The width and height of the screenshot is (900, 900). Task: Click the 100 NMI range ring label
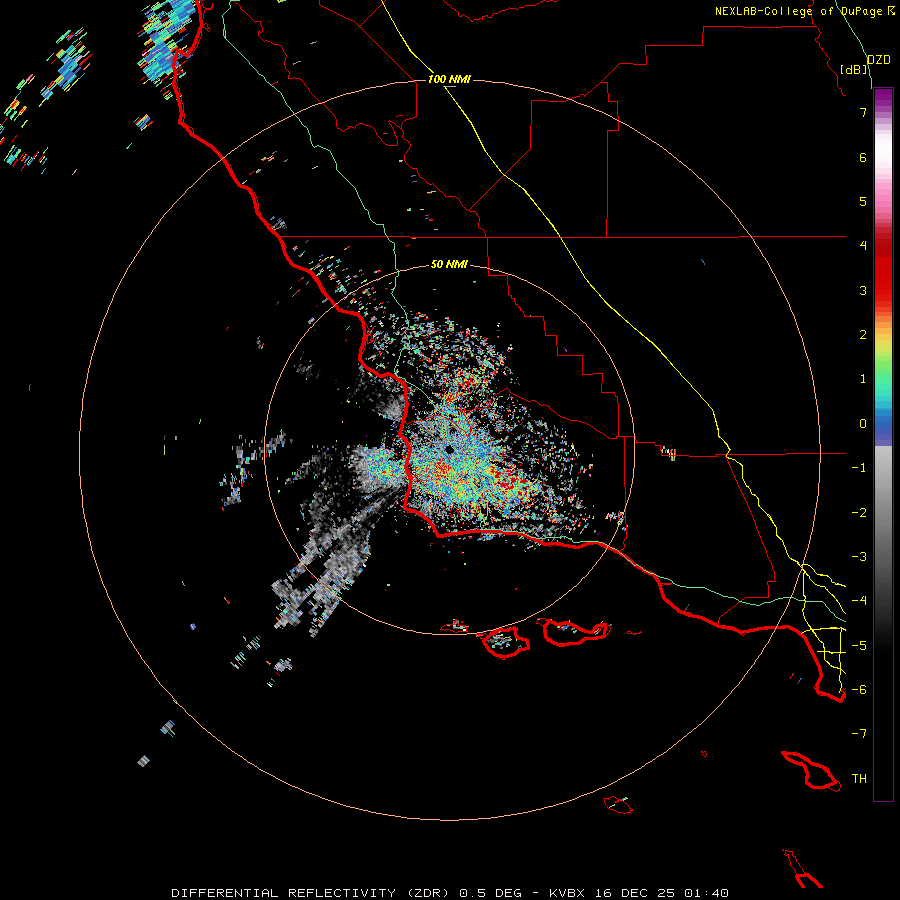click(x=449, y=79)
